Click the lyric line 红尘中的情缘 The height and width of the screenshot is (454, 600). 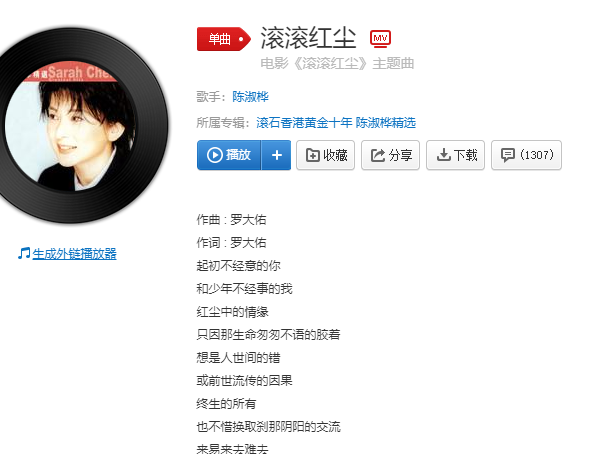pyautogui.click(x=232, y=312)
